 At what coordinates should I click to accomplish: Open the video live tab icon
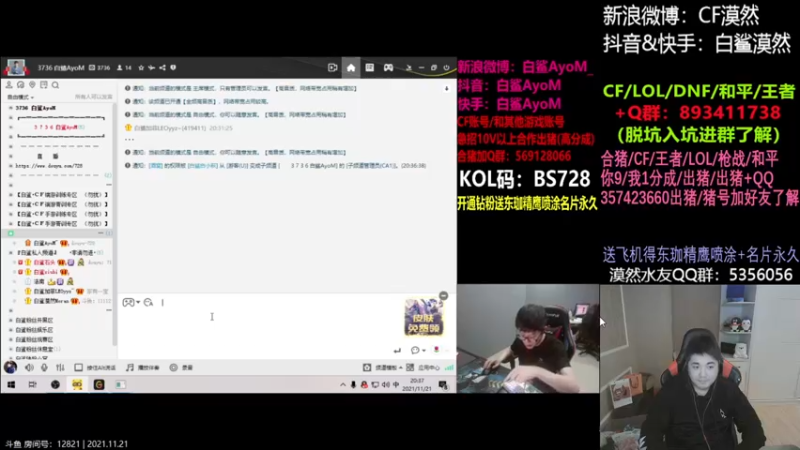(333, 67)
